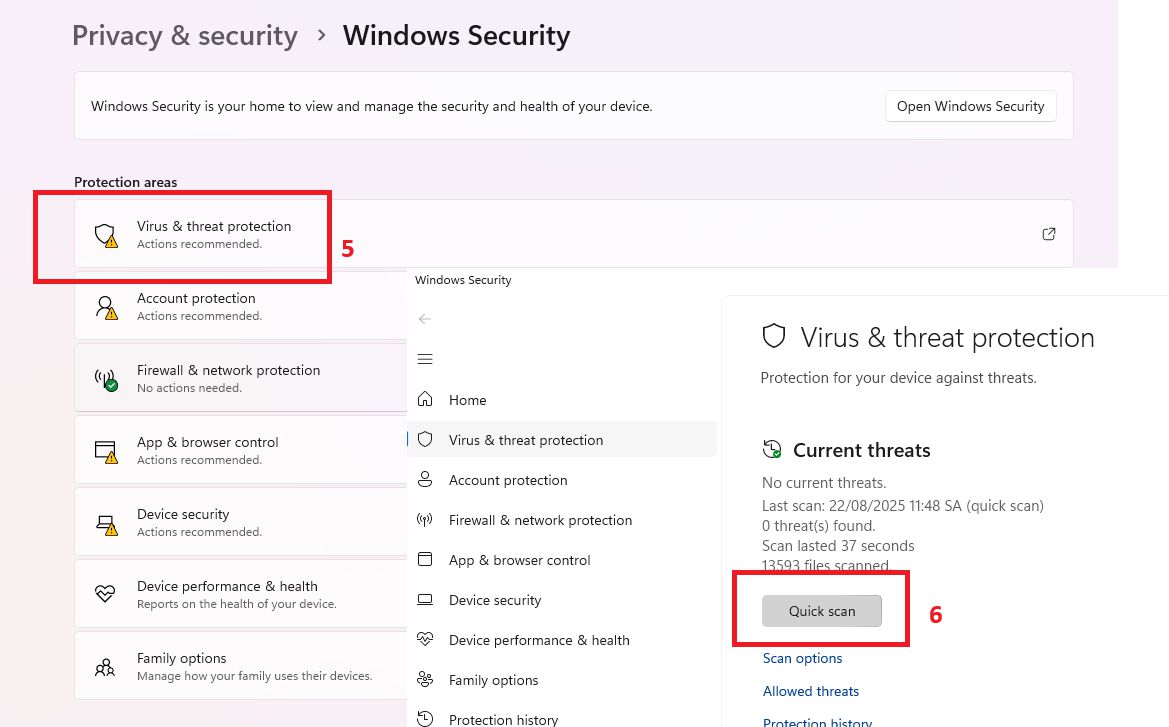Start a Quick scan
The image size is (1169, 727).
(822, 611)
